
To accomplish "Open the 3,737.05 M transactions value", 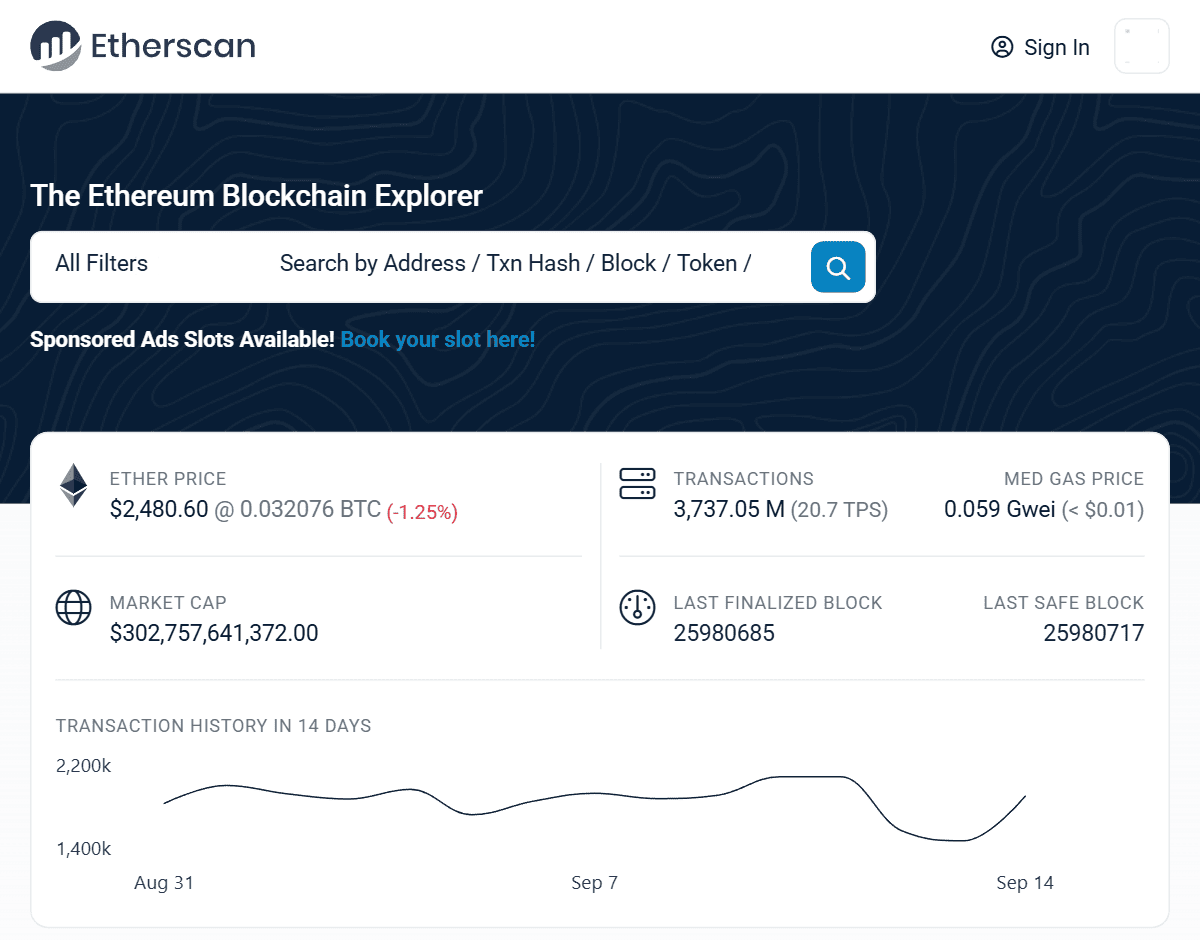I will click(729, 510).
